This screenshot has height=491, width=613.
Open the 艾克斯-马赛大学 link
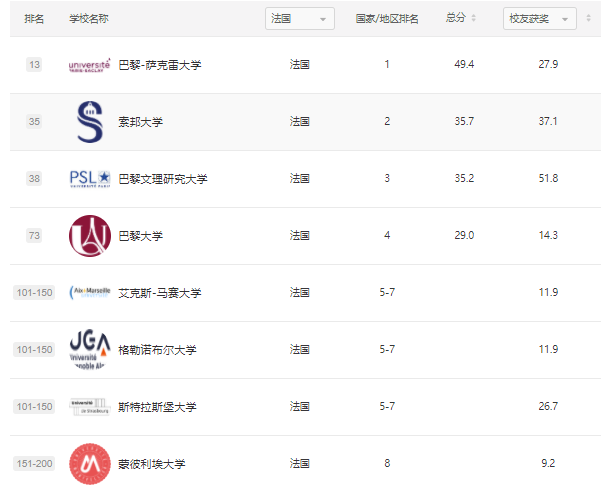coord(160,293)
